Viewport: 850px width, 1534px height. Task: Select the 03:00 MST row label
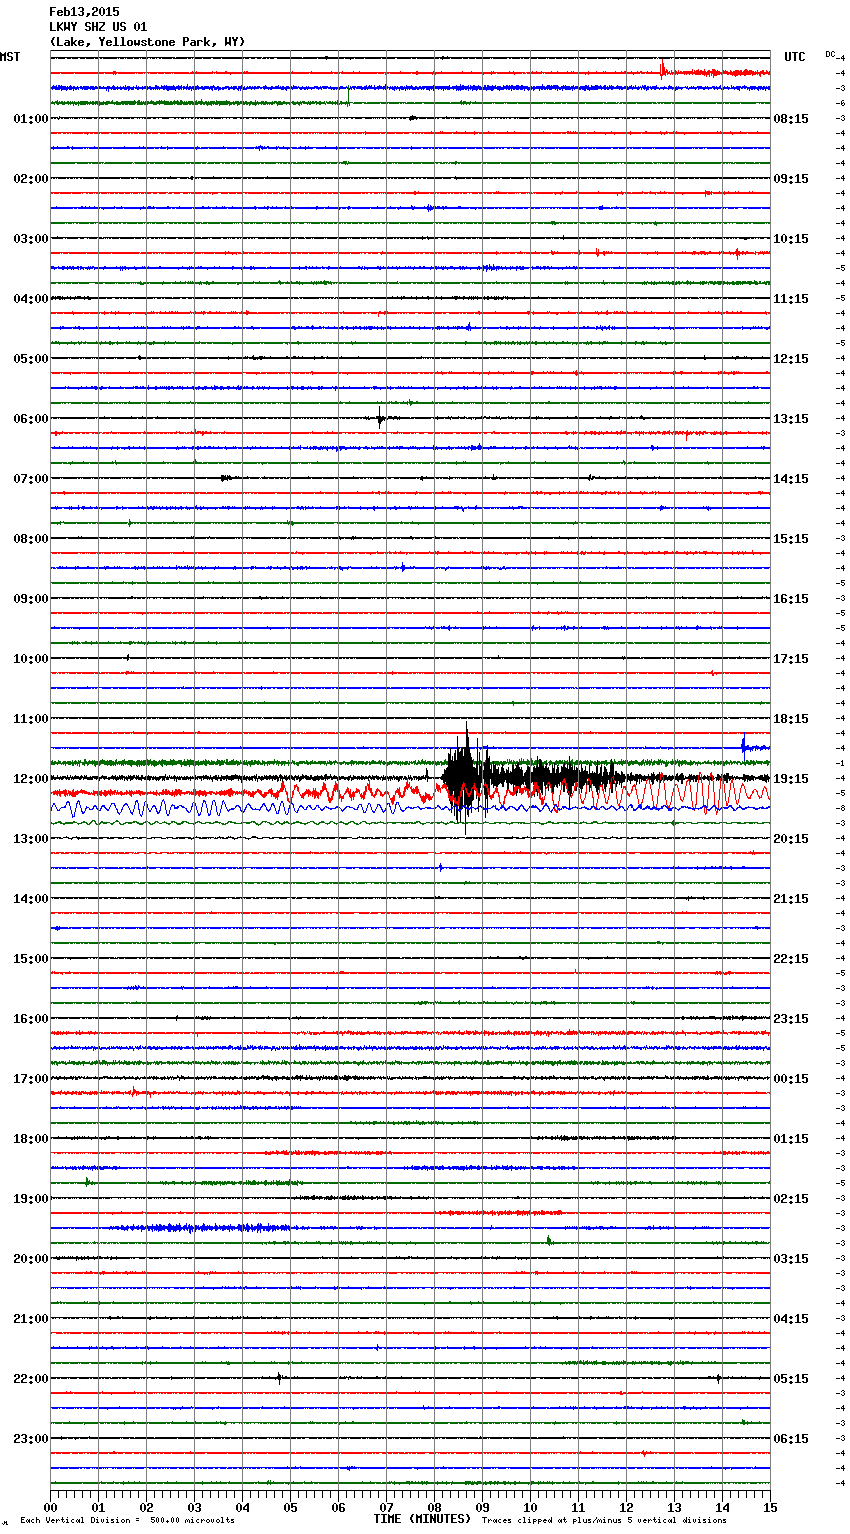pos(31,239)
